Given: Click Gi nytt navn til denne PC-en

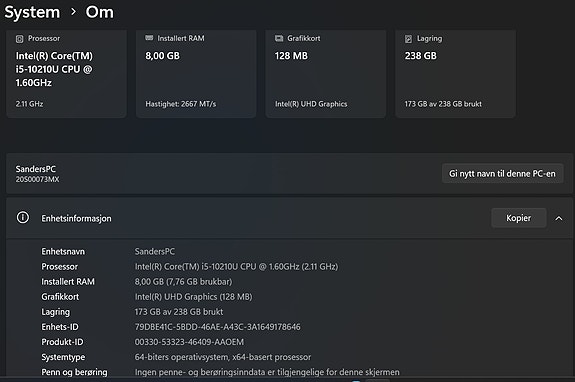Looking at the screenshot, I should (502, 173).
